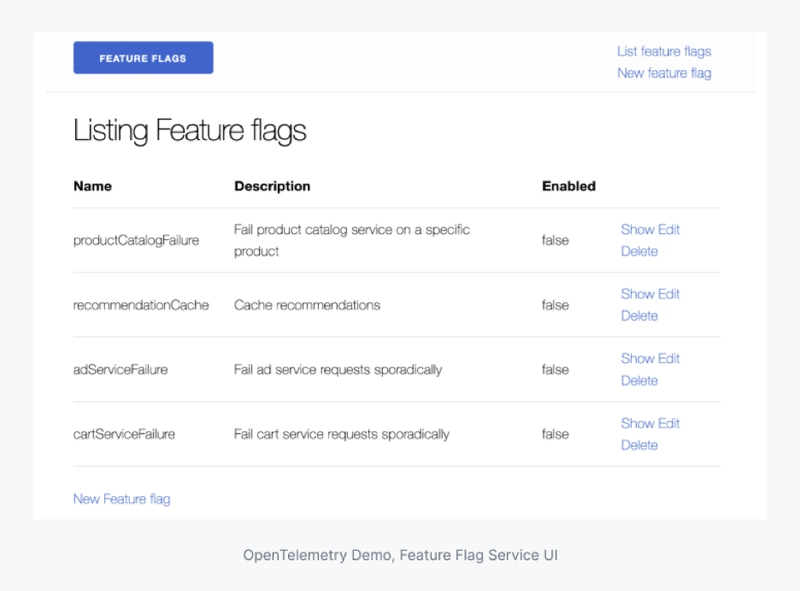Click the Enabled column header
This screenshot has height=591, width=800.
(x=568, y=186)
